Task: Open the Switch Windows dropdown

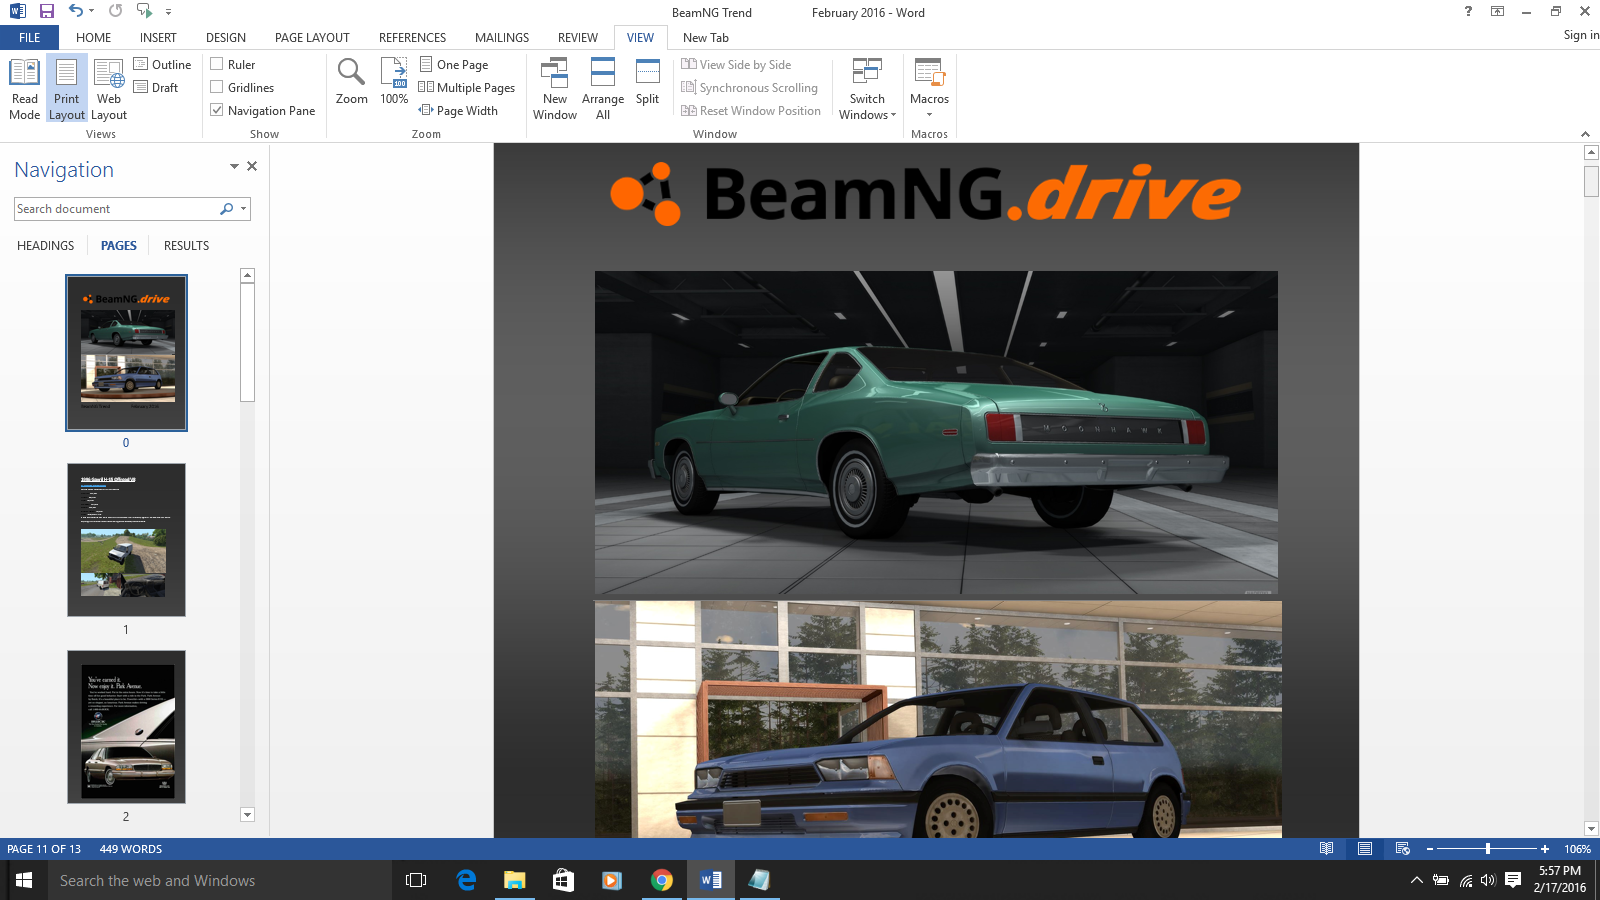Action: (x=867, y=89)
